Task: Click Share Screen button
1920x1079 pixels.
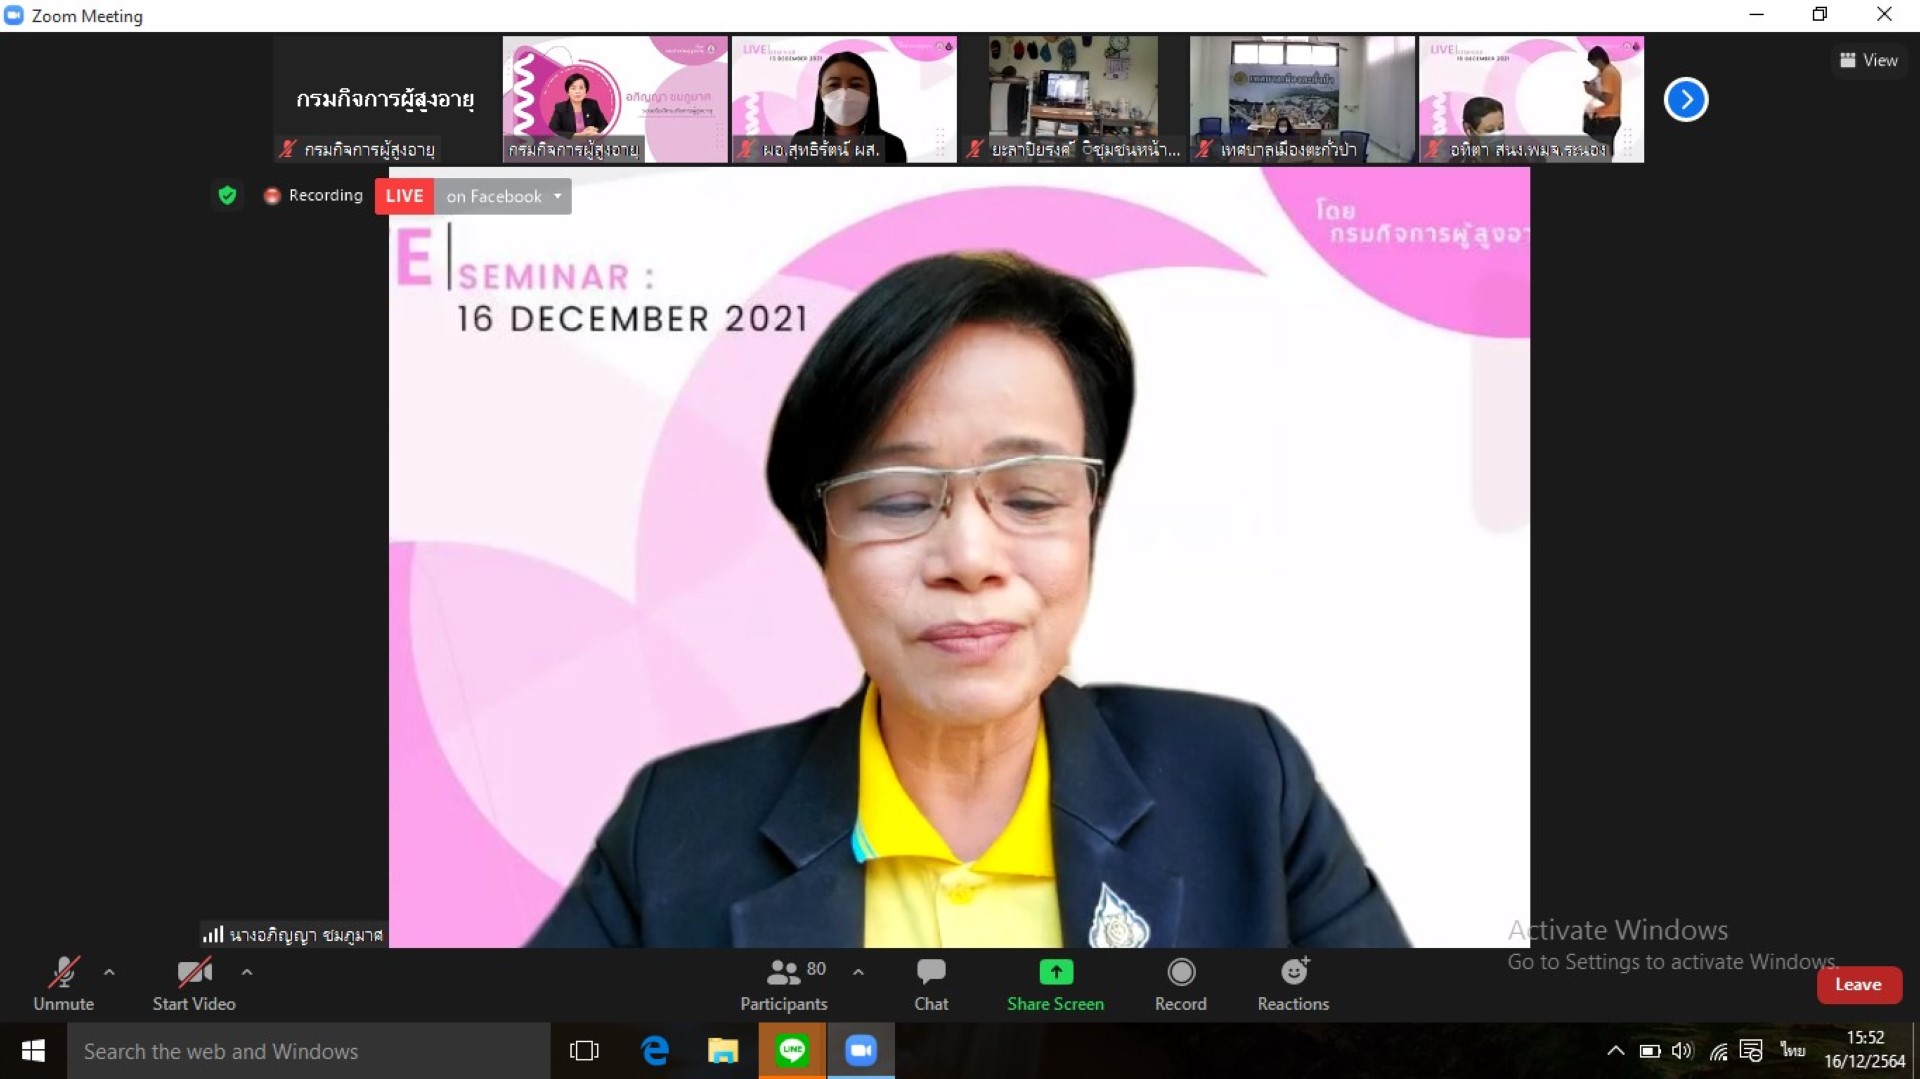Action: (1055, 984)
